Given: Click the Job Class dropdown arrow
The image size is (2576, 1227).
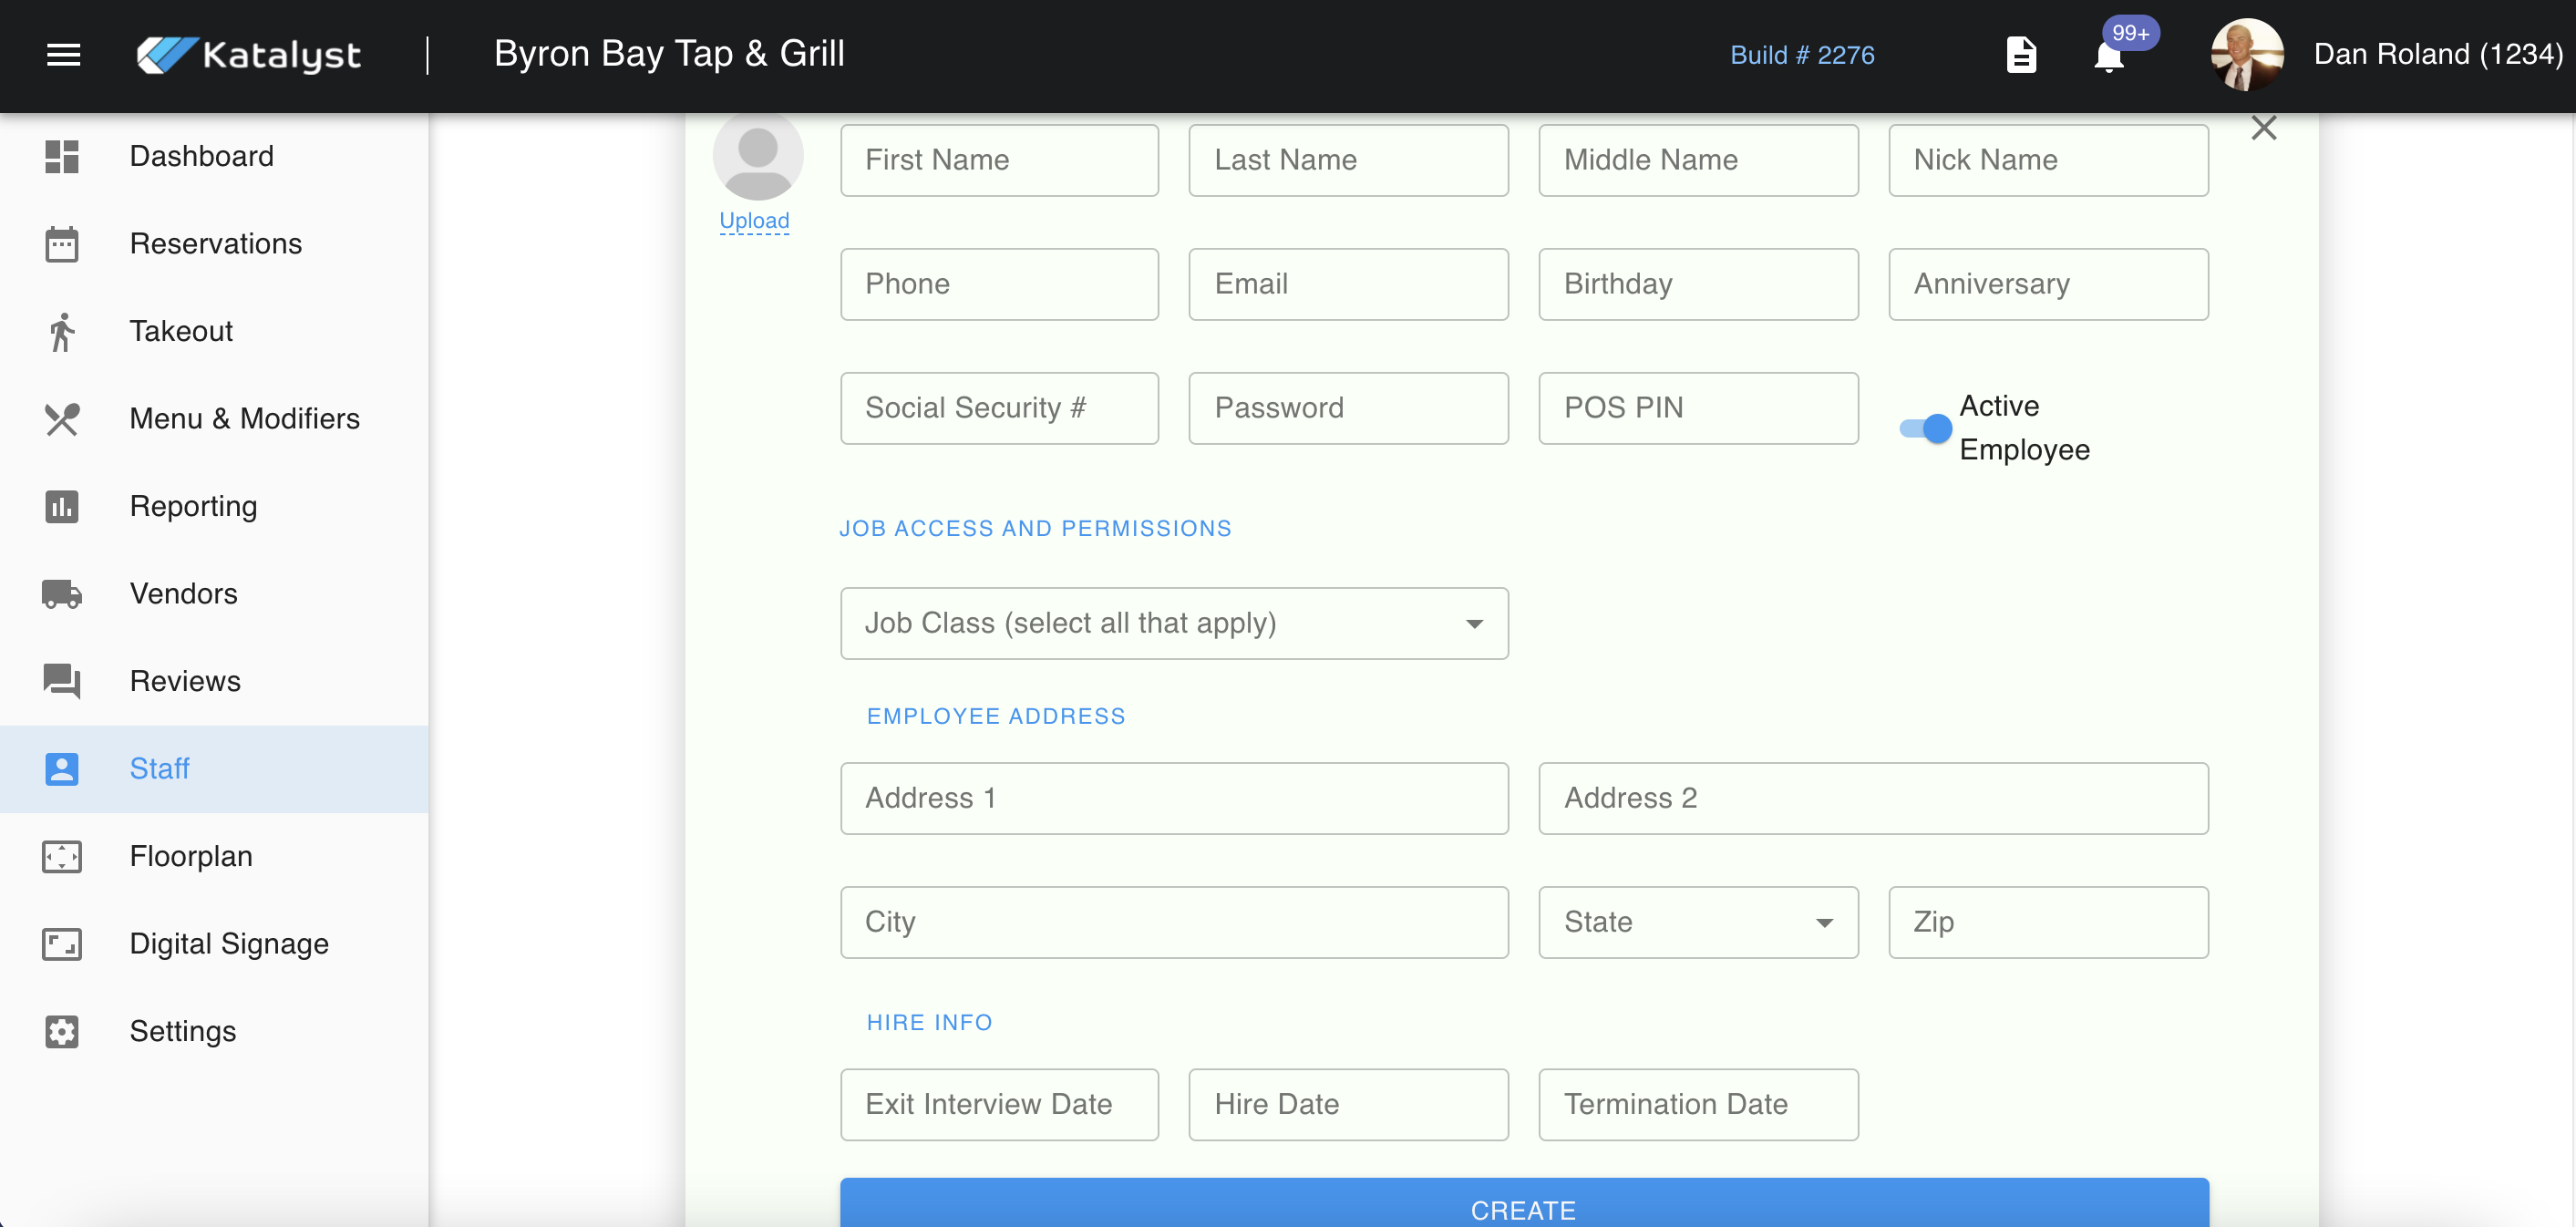Looking at the screenshot, I should [1473, 624].
